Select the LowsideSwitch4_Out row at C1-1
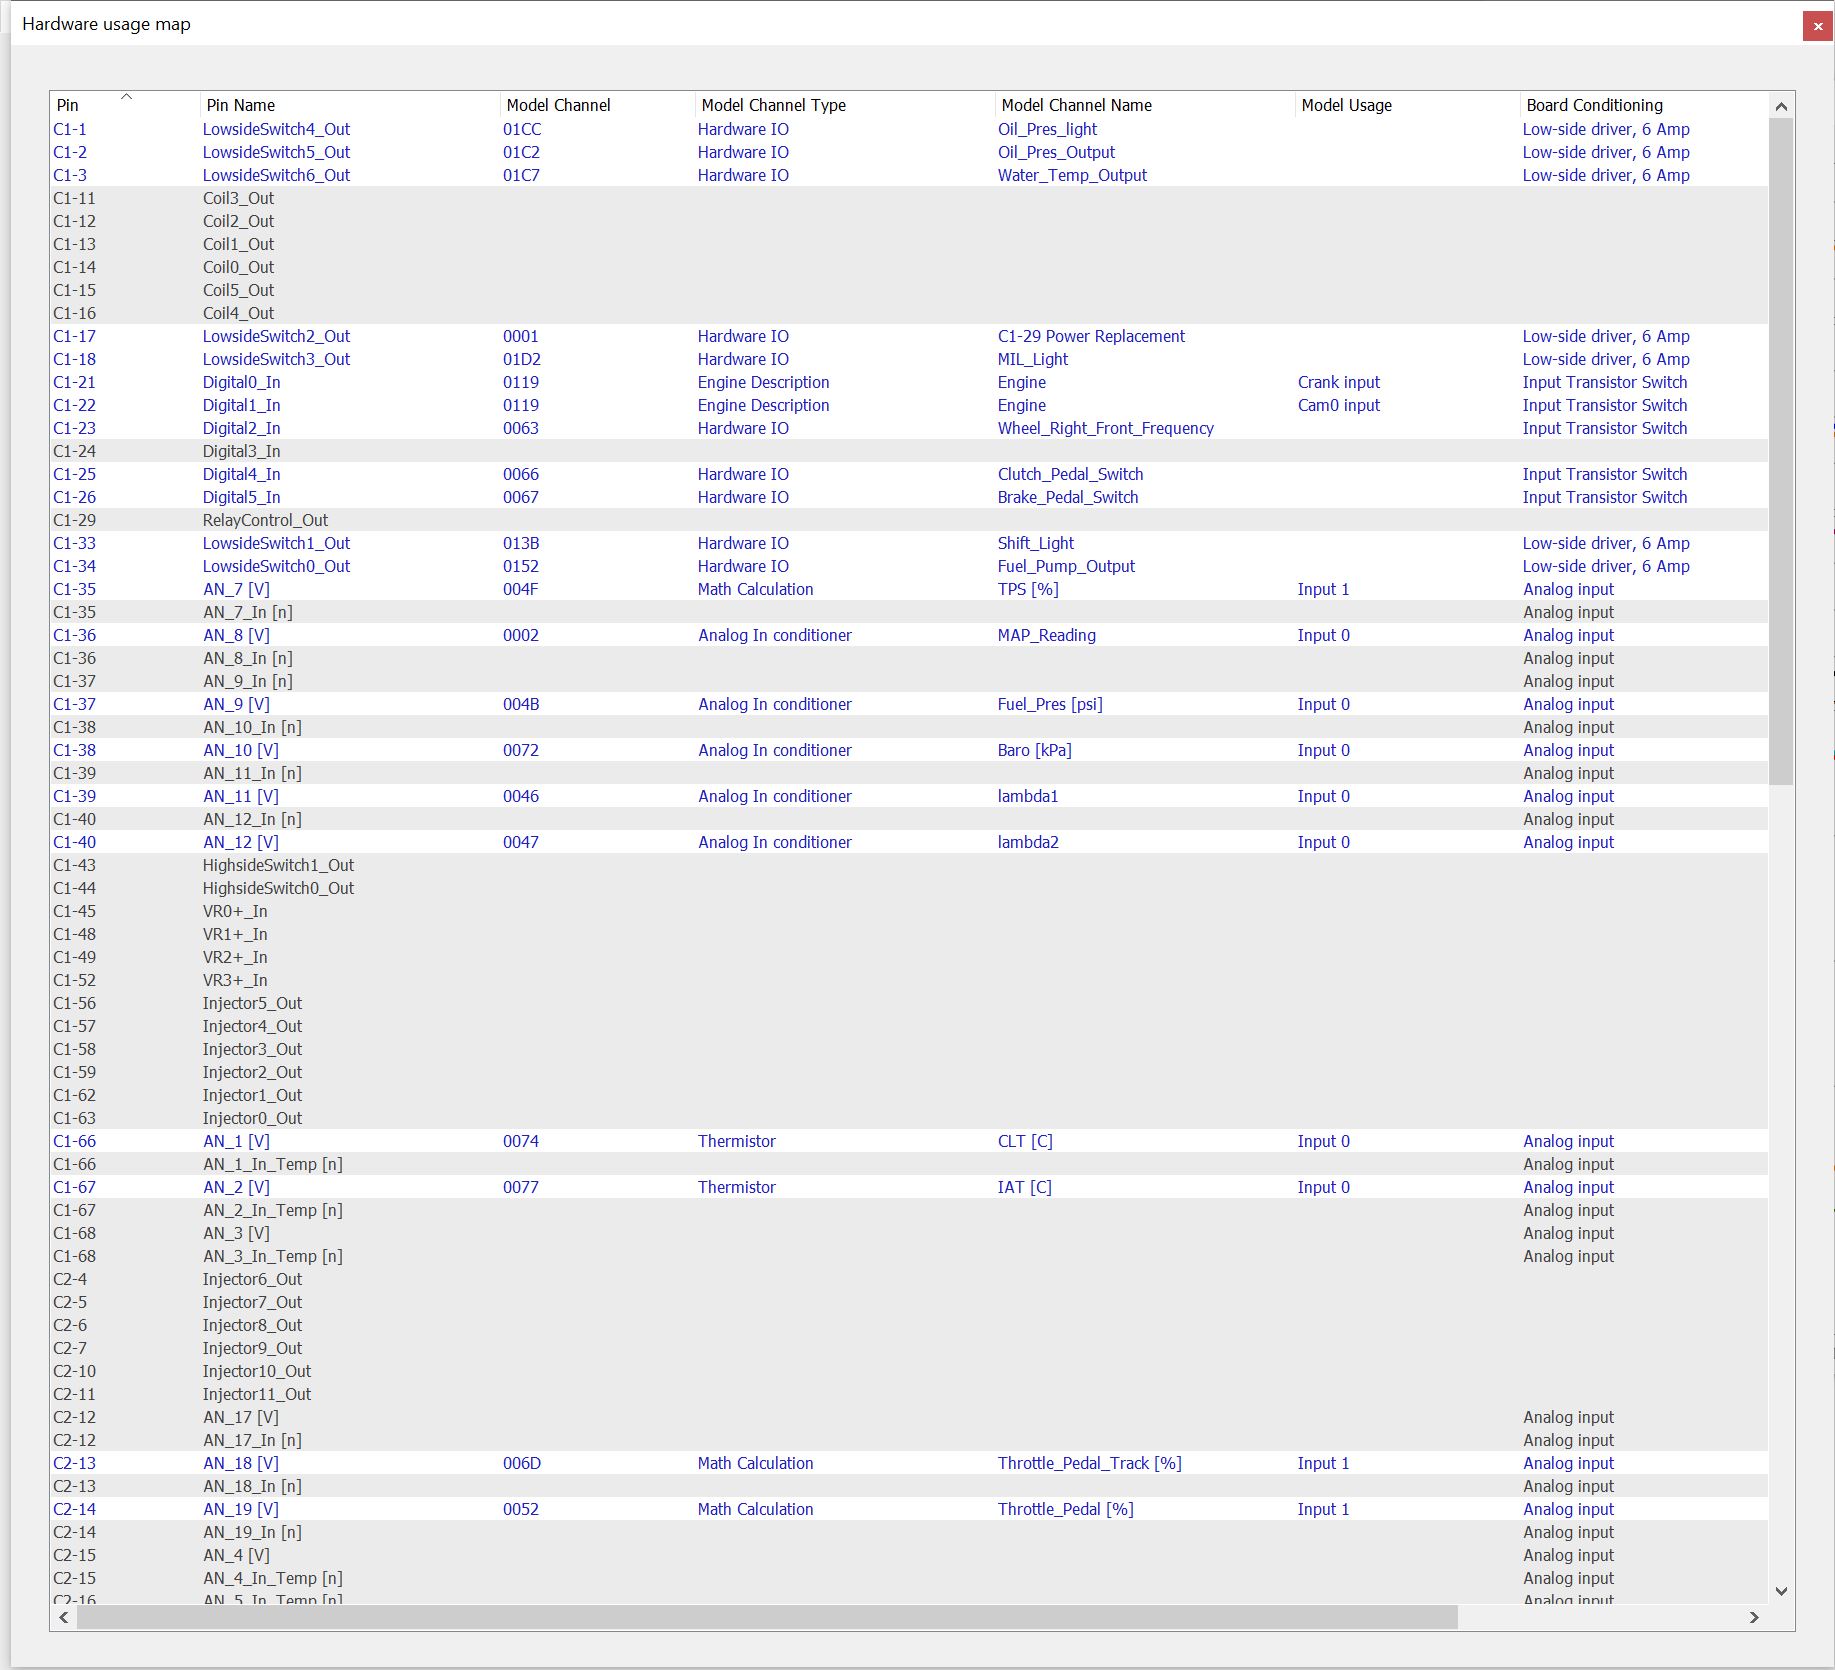Image resolution: width=1835 pixels, height=1670 pixels. coord(276,129)
